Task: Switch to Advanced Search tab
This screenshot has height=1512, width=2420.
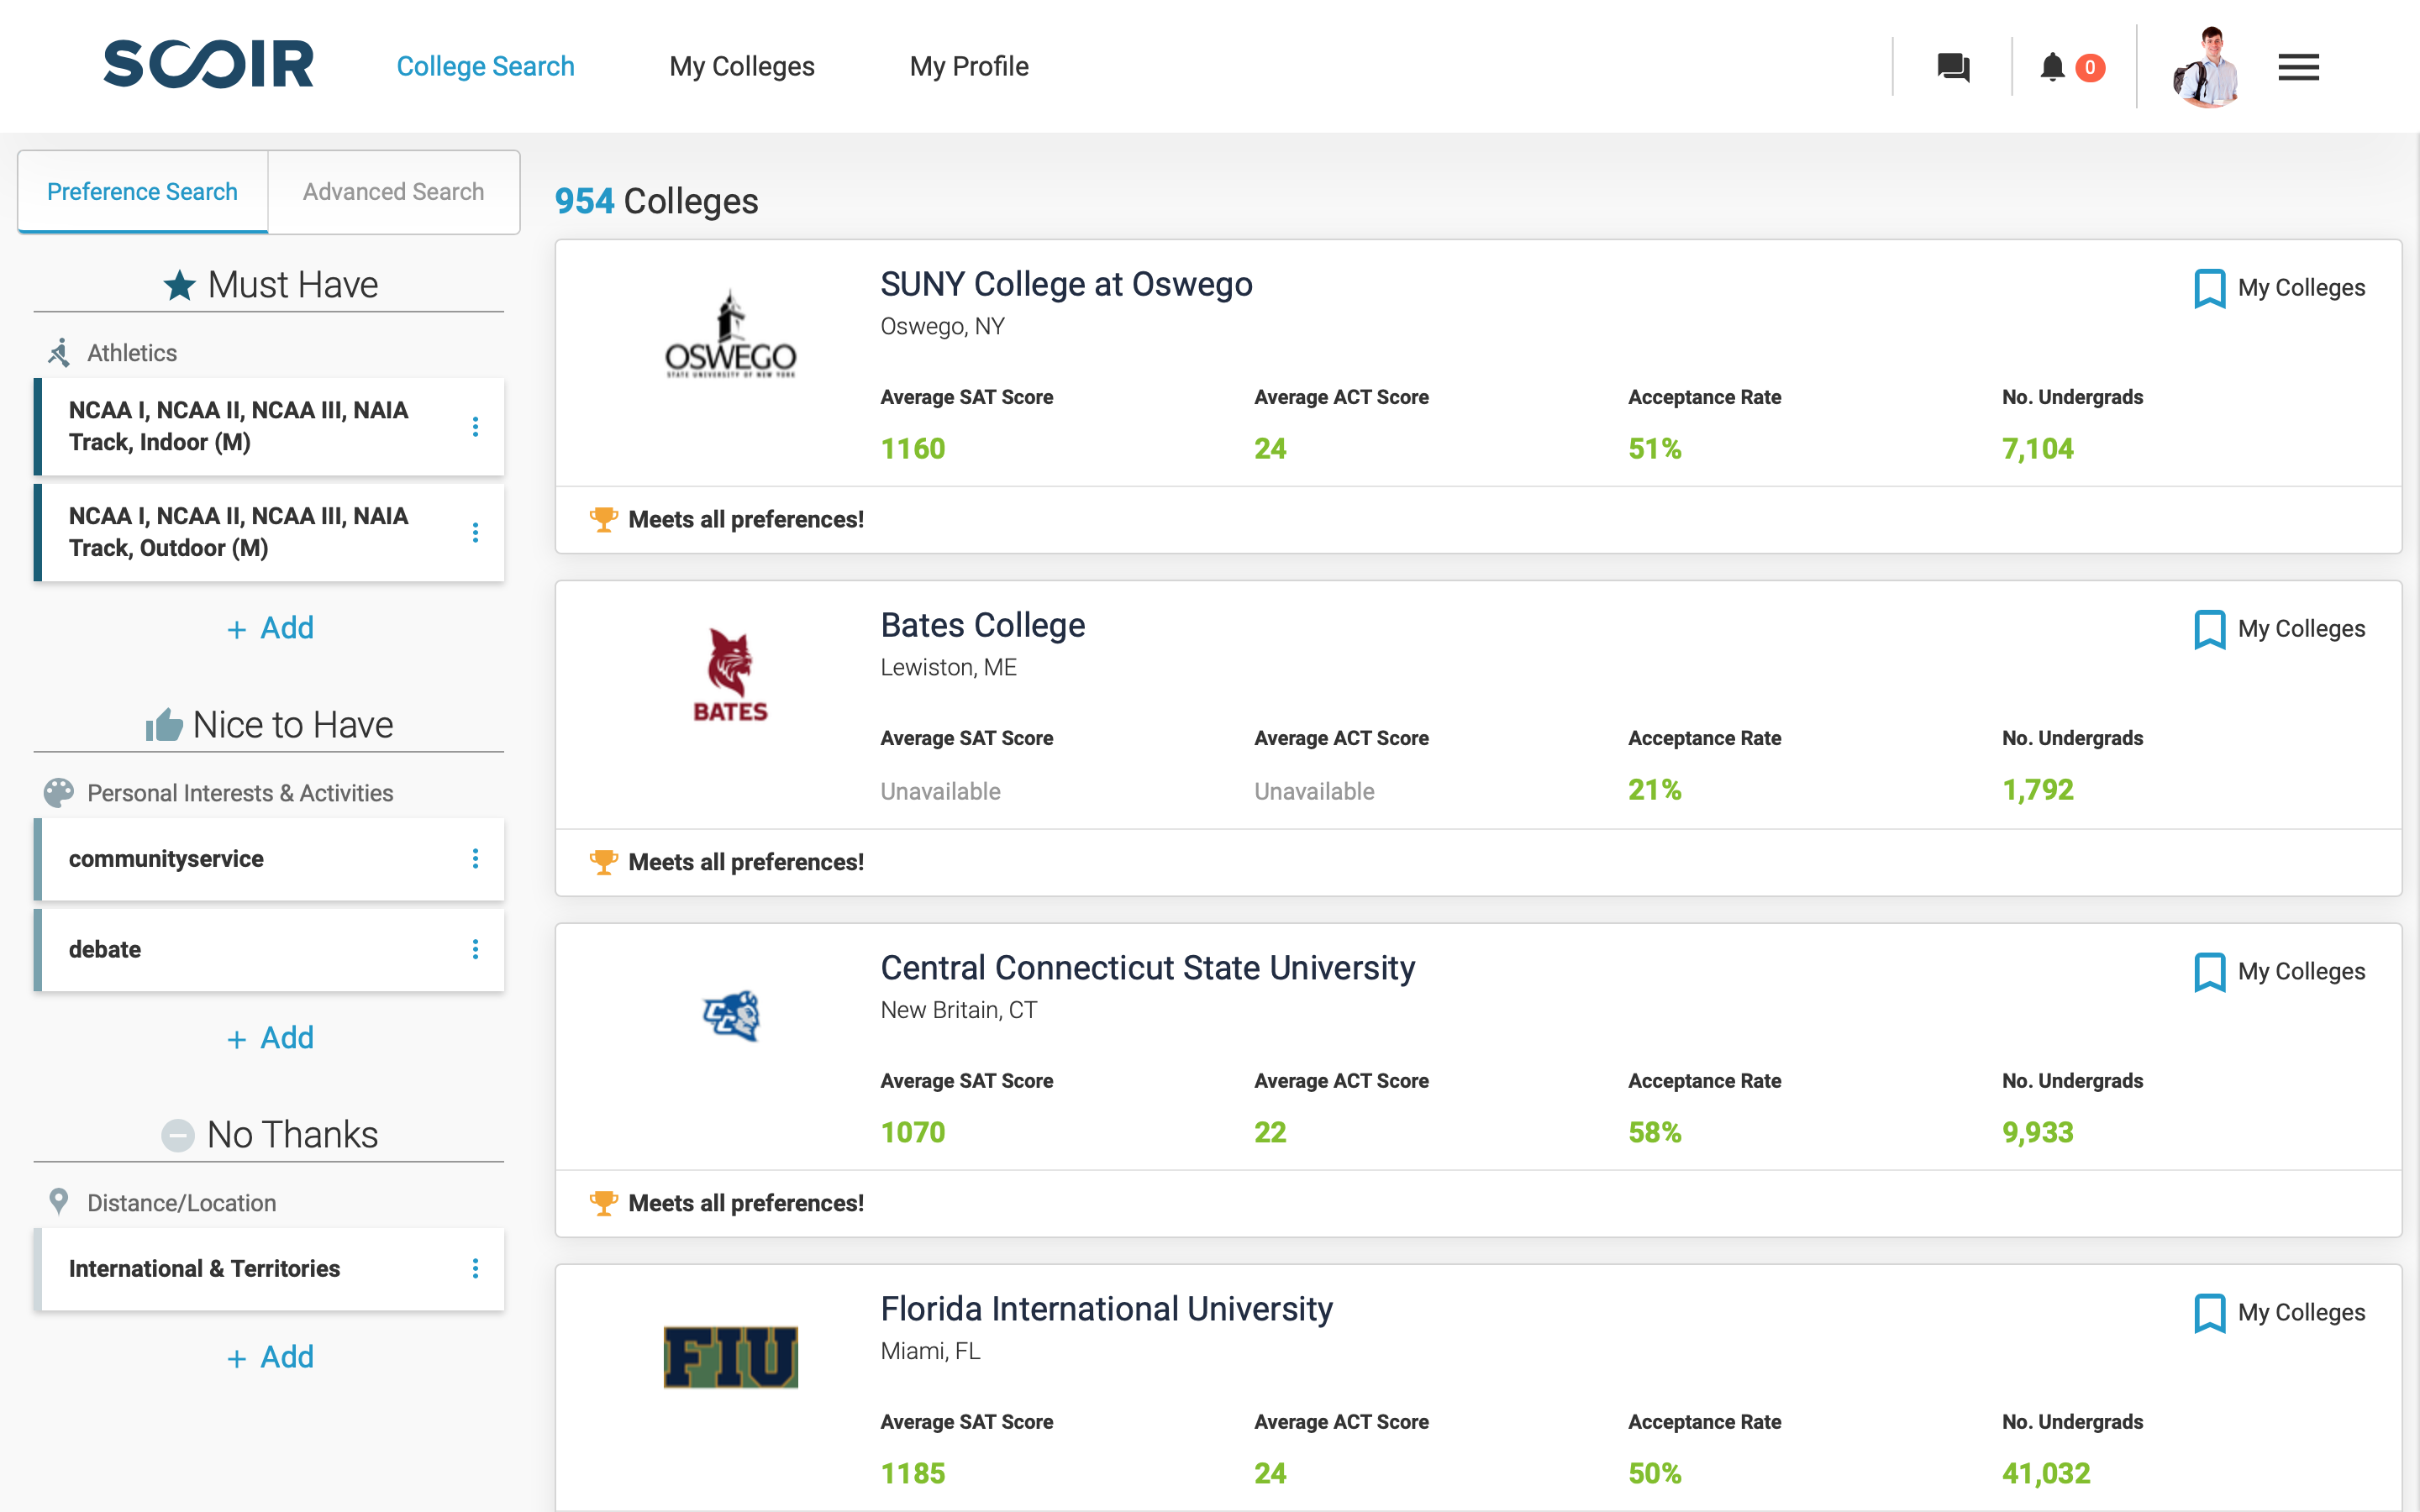Action: (x=394, y=191)
